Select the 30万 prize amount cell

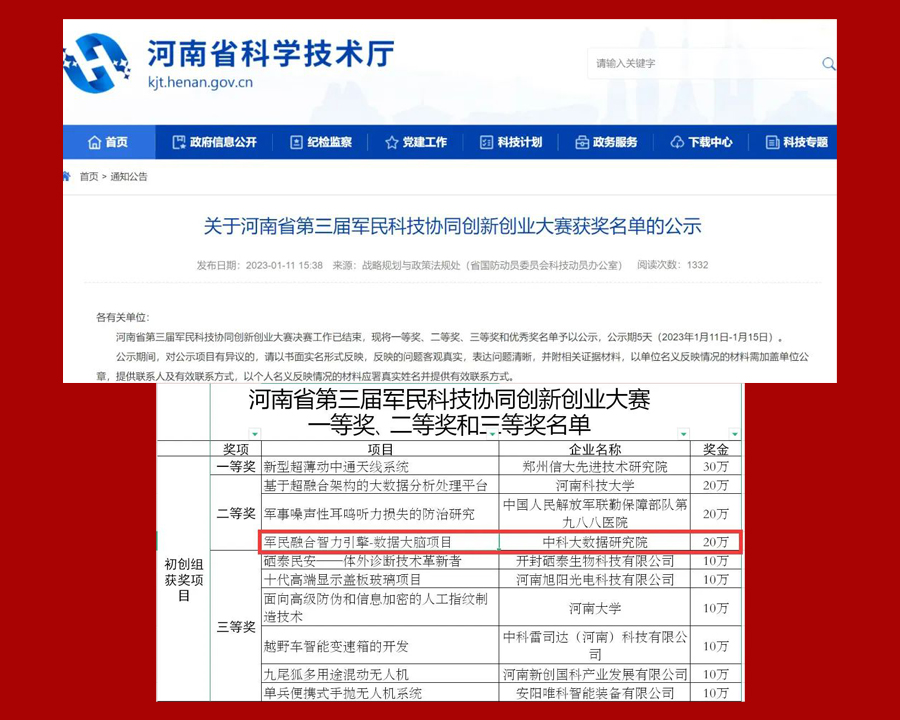tap(716, 466)
